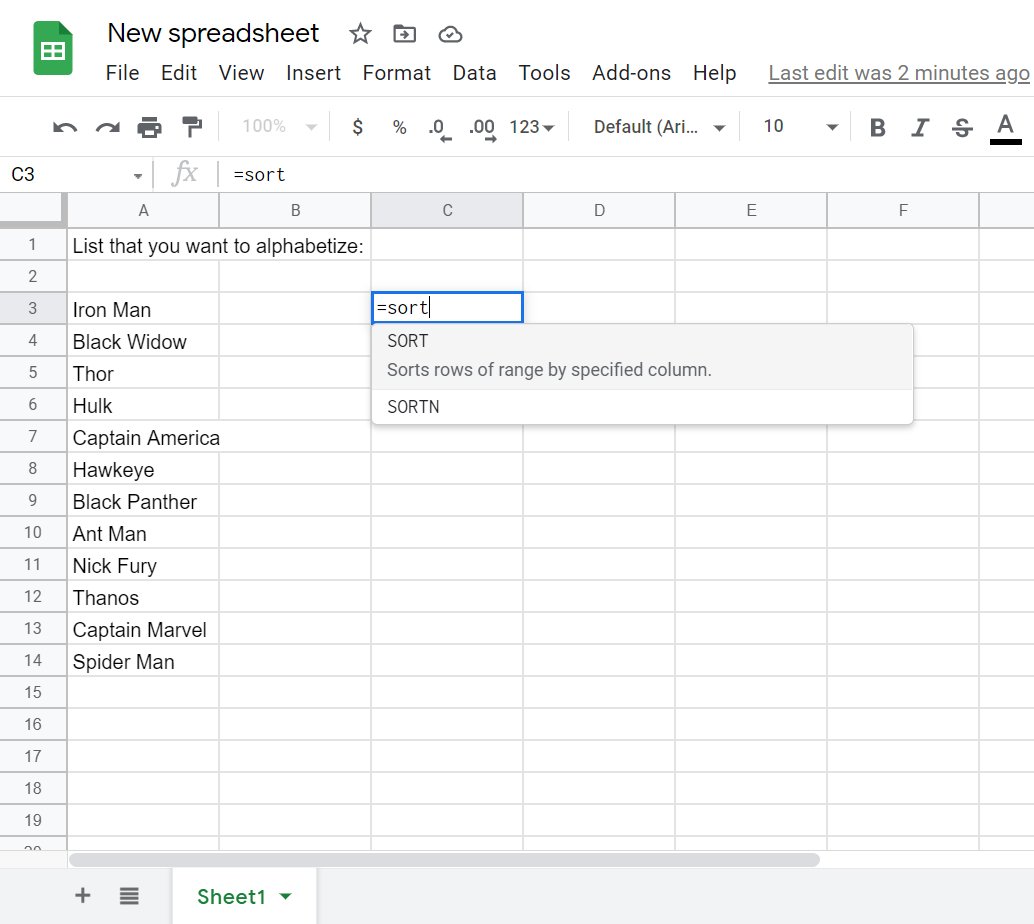1034x924 pixels.
Task: Click the horizontal scrollbar
Action: pos(444,860)
